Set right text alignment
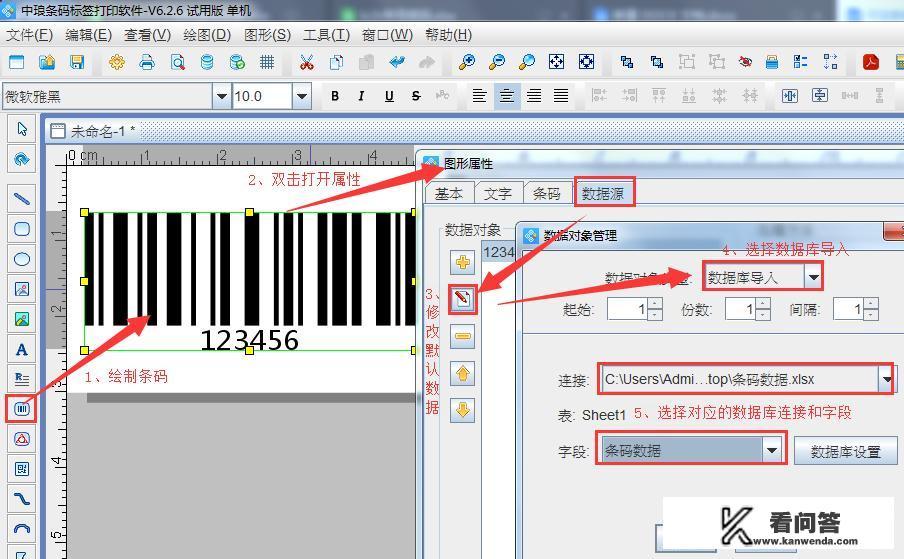This screenshot has height=559, width=904. click(x=534, y=96)
